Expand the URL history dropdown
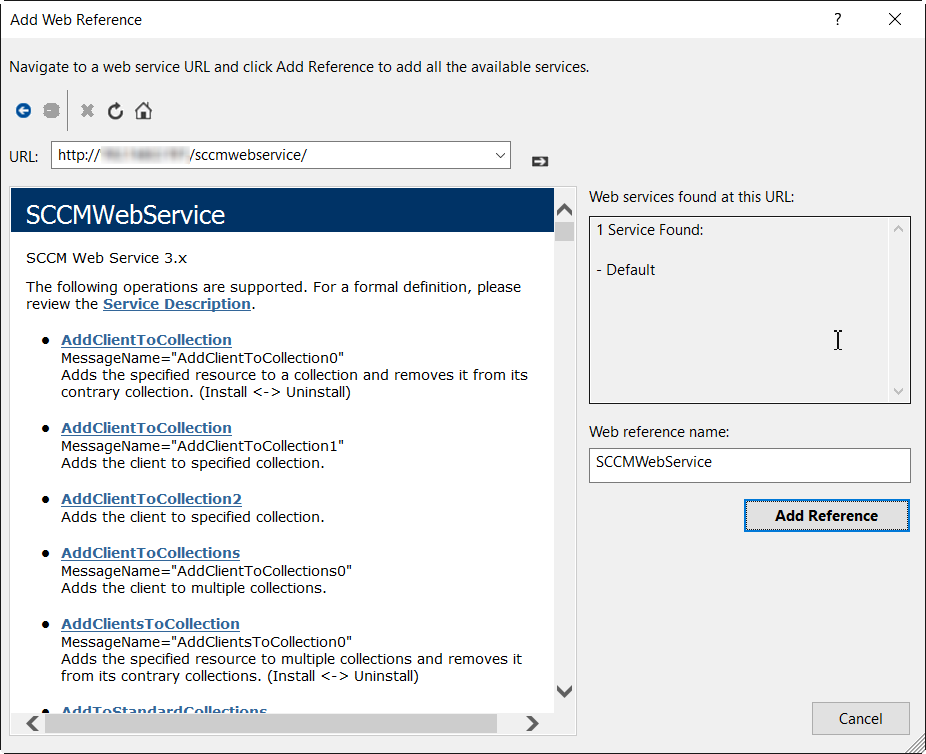 point(500,155)
